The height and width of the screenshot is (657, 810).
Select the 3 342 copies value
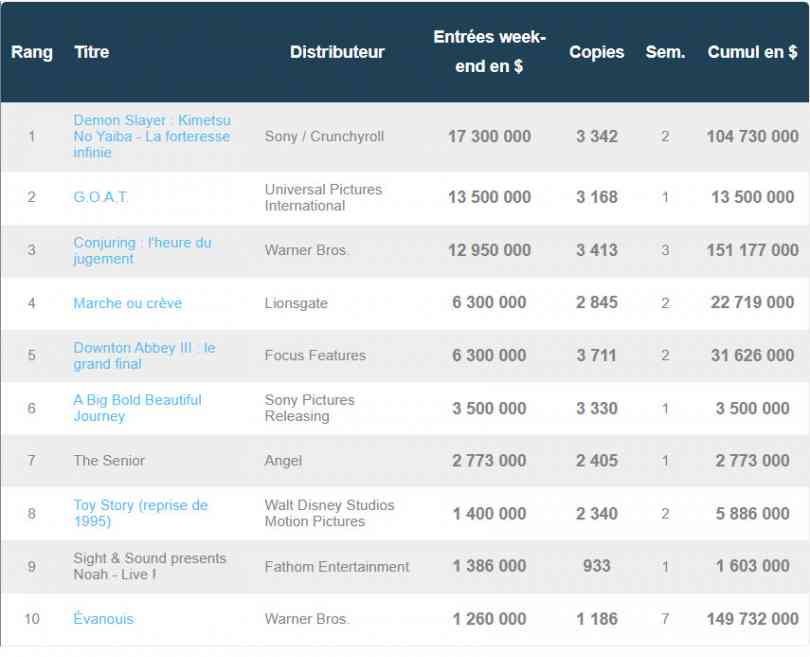pos(597,136)
